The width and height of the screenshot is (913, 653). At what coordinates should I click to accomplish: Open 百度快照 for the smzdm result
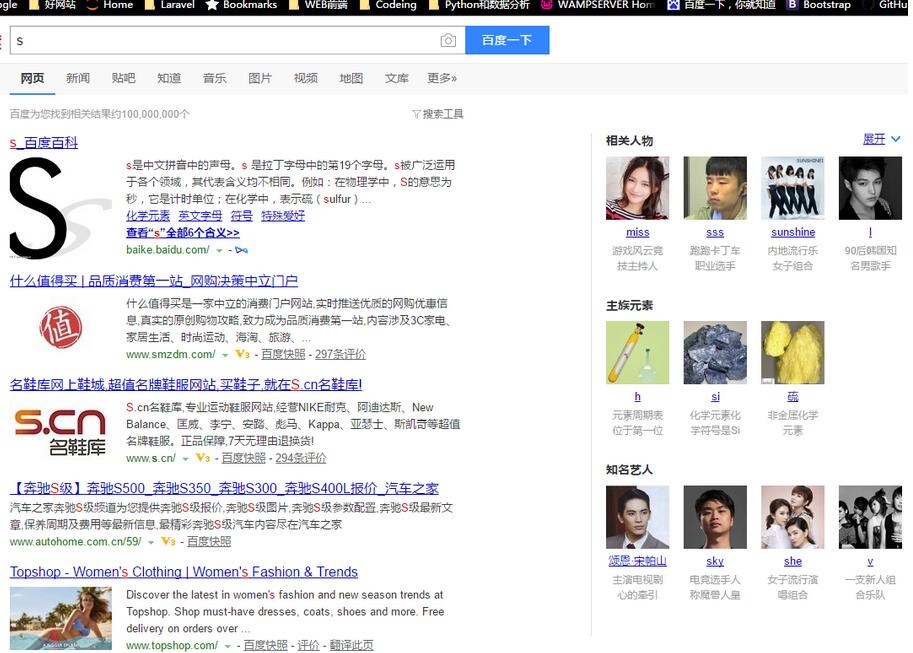283,354
